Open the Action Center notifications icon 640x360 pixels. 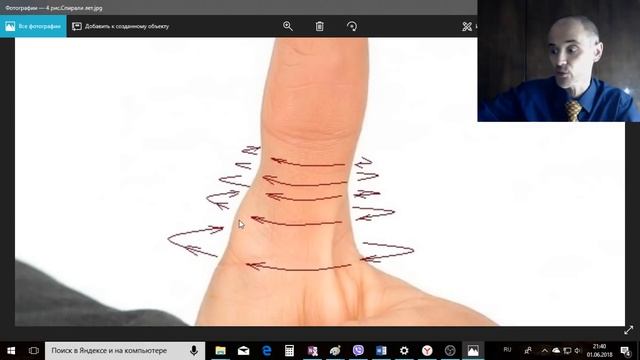click(x=625, y=351)
